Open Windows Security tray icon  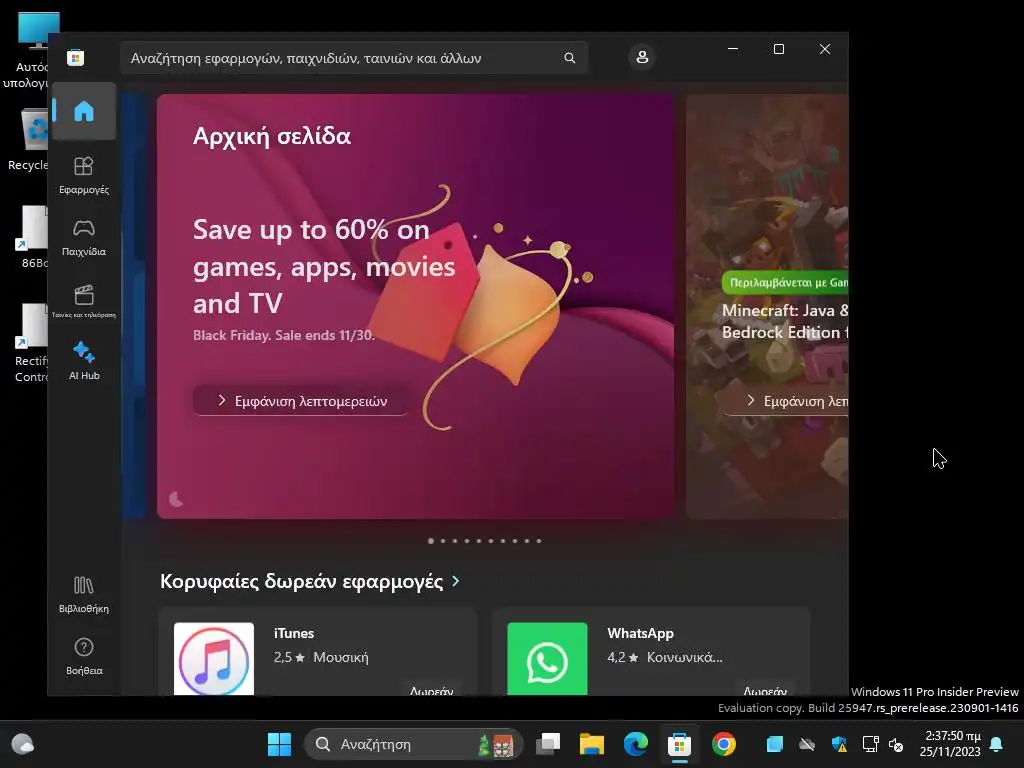coord(839,744)
